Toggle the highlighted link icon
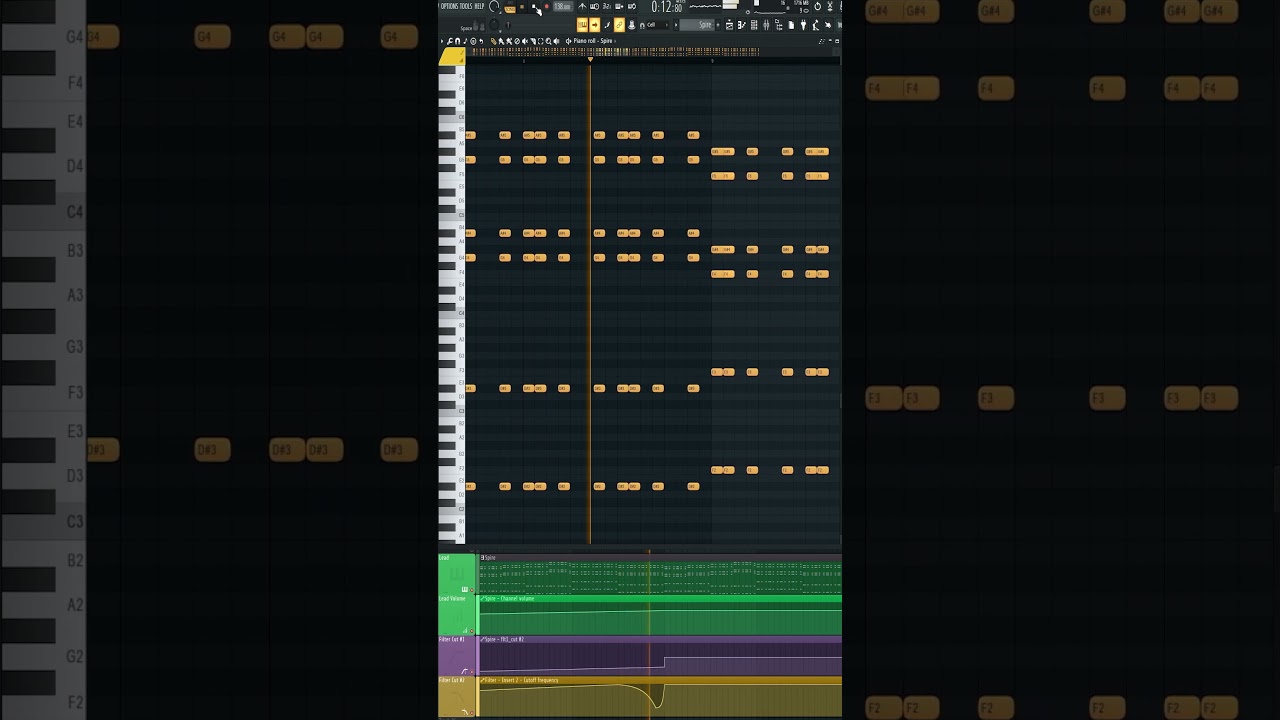This screenshot has width=1280, height=720. 619,25
